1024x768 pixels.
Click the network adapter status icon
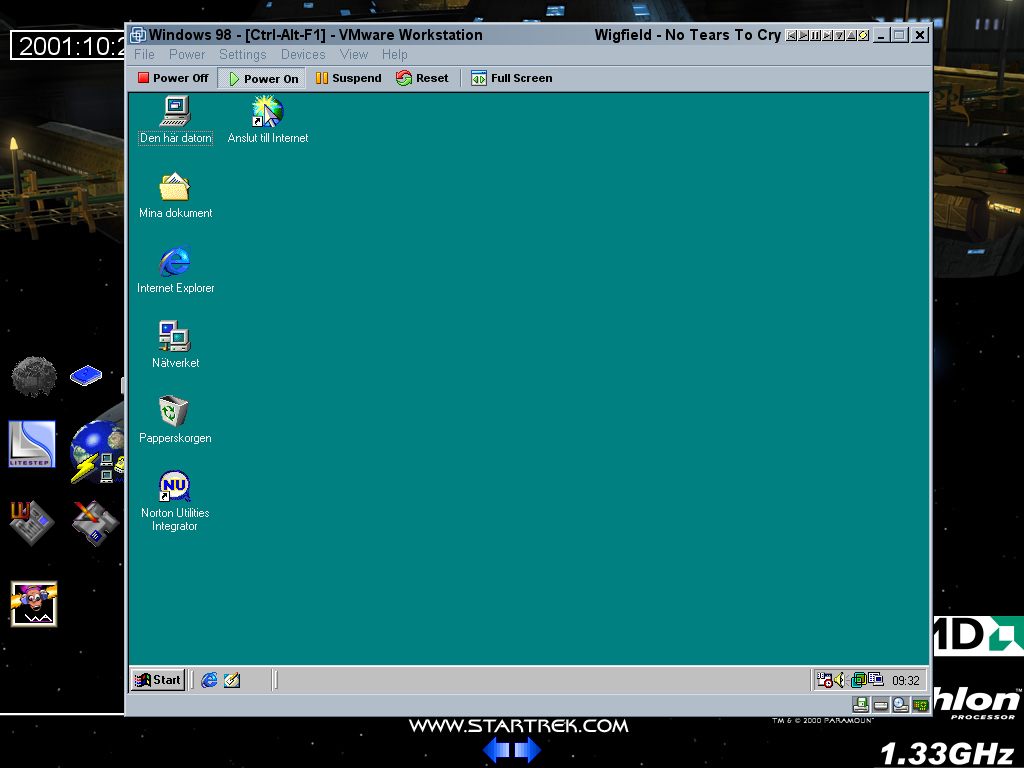click(921, 705)
